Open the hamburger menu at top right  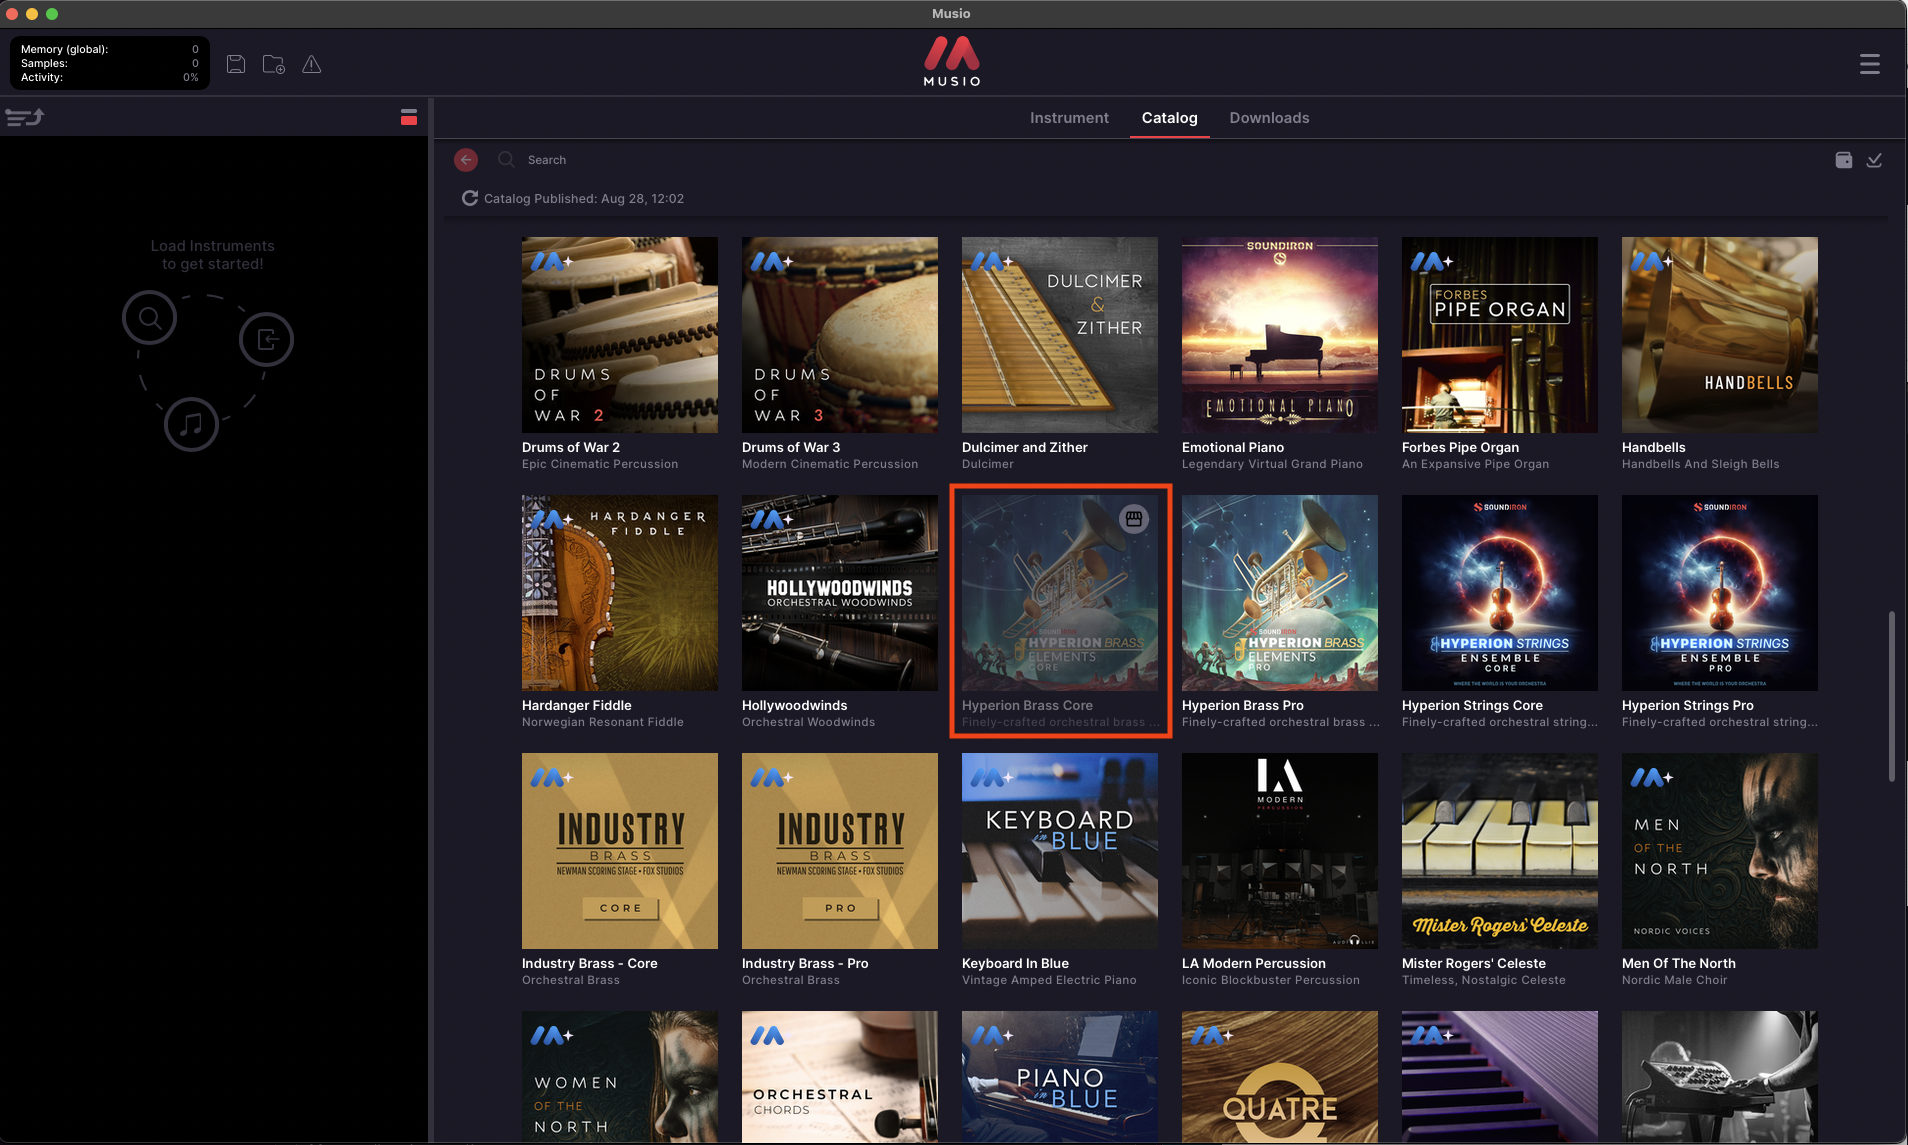coord(1869,64)
